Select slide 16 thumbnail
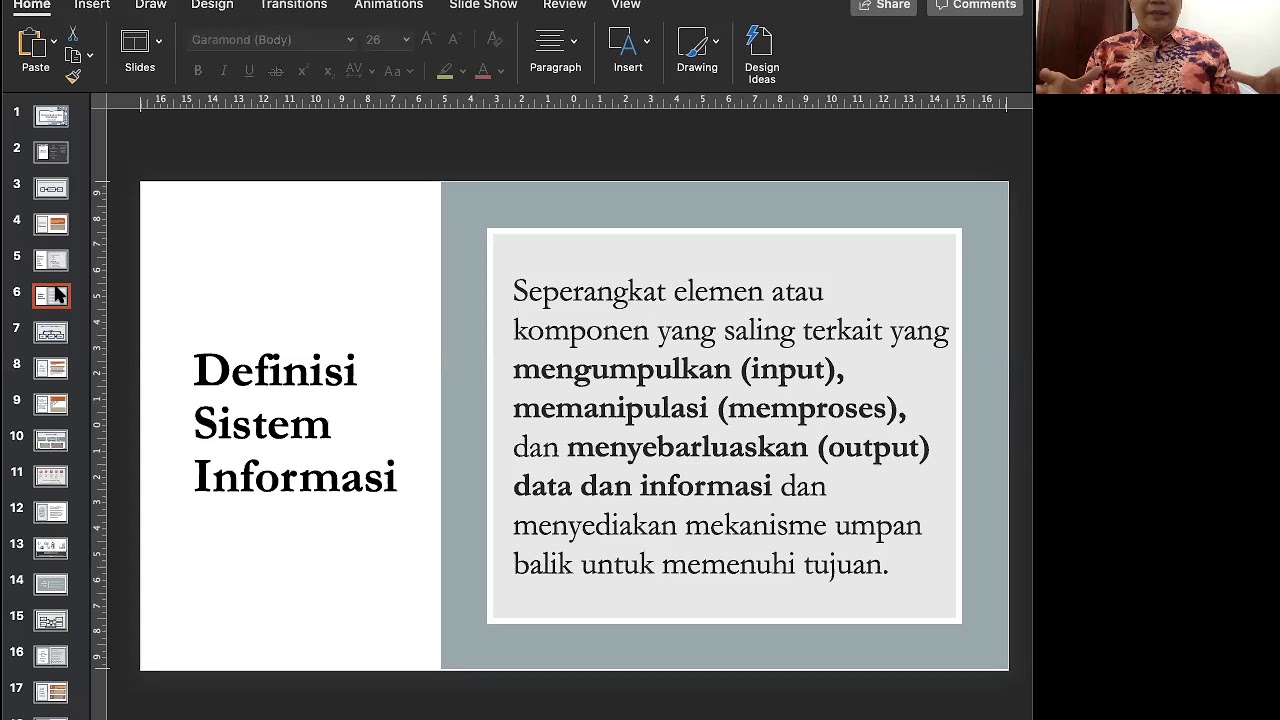The image size is (1280, 720). 51,656
